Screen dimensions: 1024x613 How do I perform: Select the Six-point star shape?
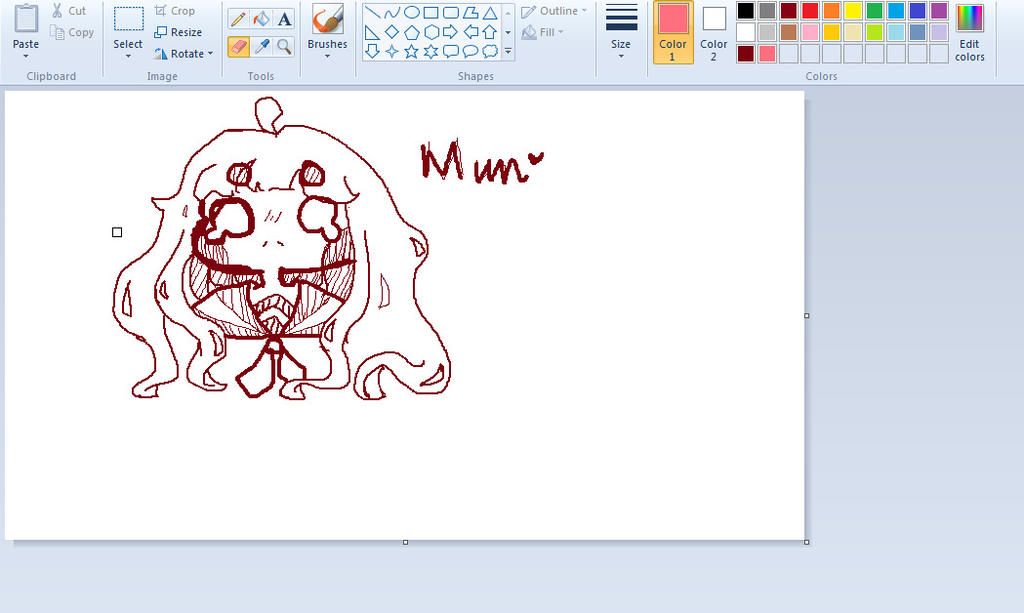tap(431, 52)
